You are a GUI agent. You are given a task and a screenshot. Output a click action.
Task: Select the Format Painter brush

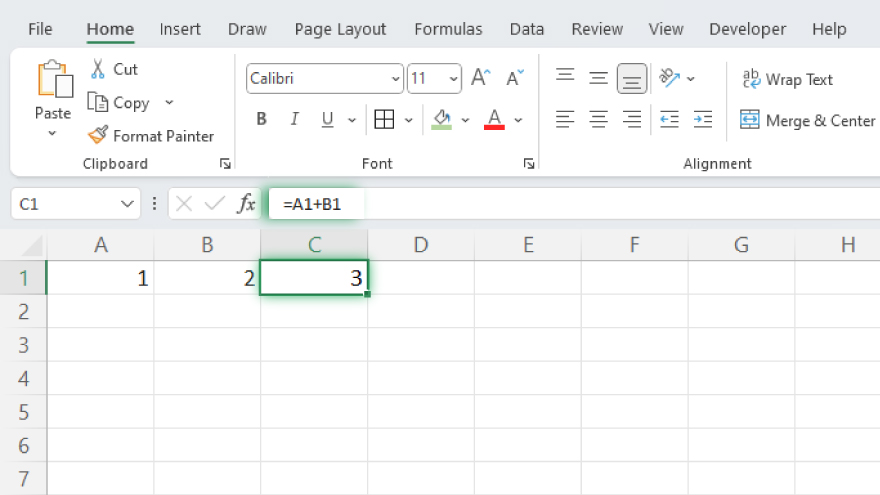click(x=98, y=135)
